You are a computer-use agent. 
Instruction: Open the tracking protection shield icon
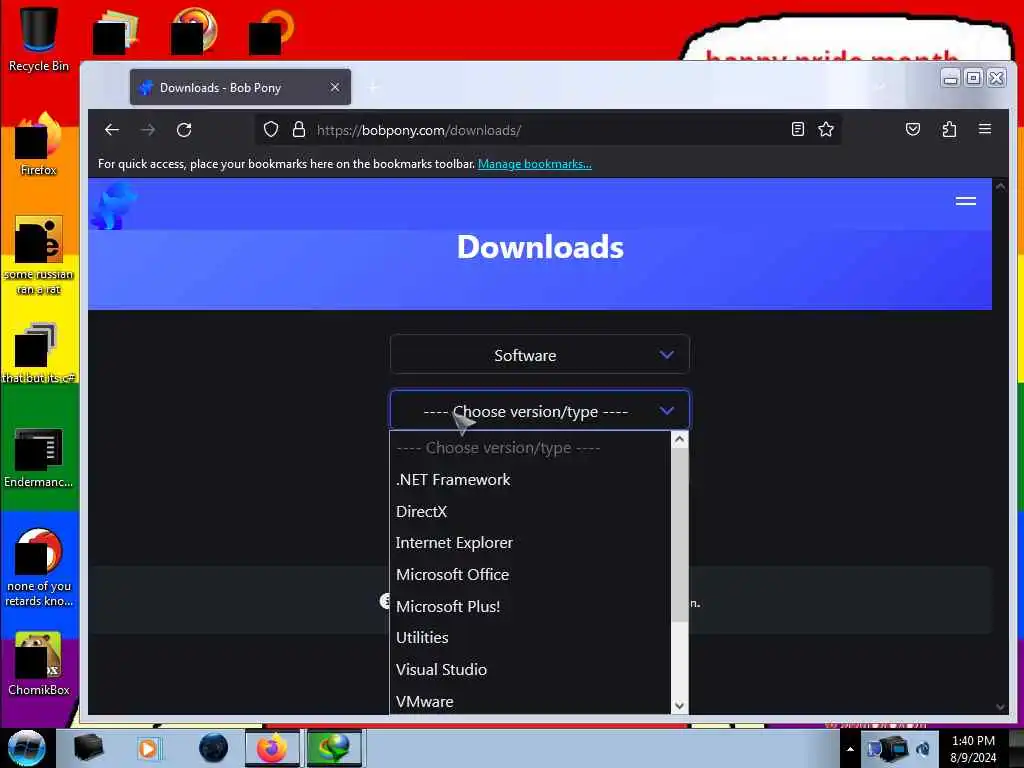click(x=271, y=129)
